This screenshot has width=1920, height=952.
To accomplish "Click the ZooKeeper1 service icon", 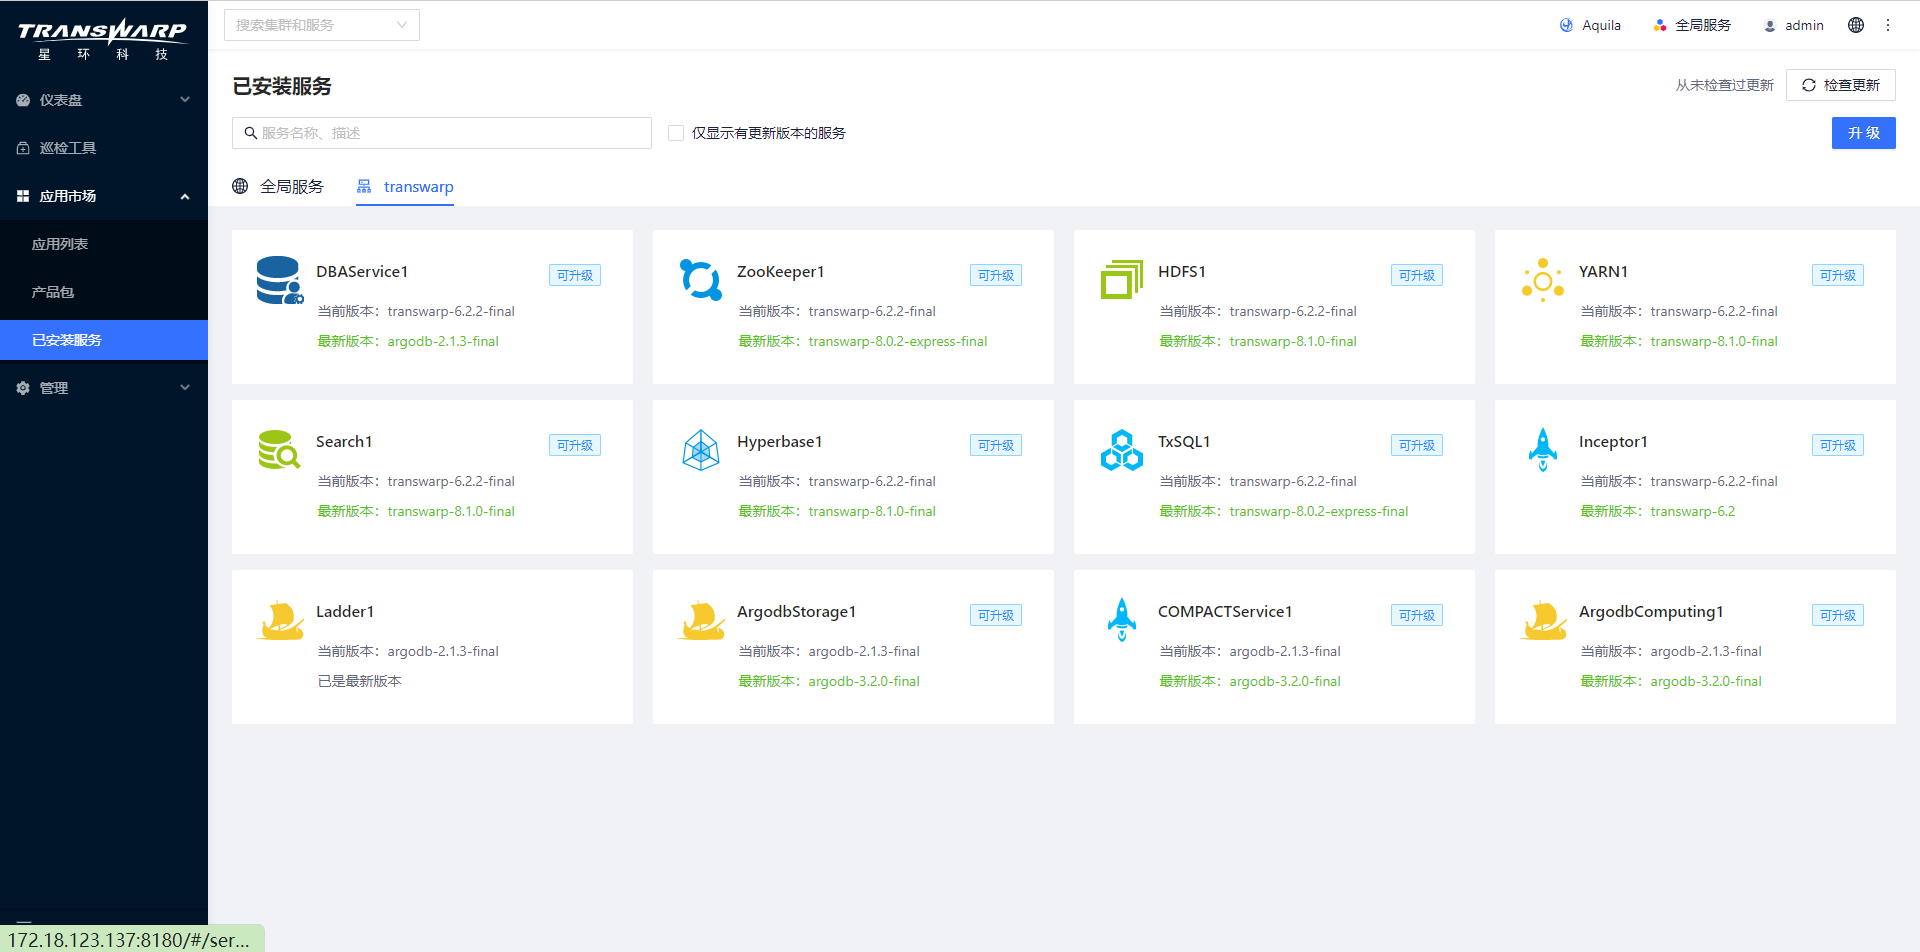I will 701,280.
